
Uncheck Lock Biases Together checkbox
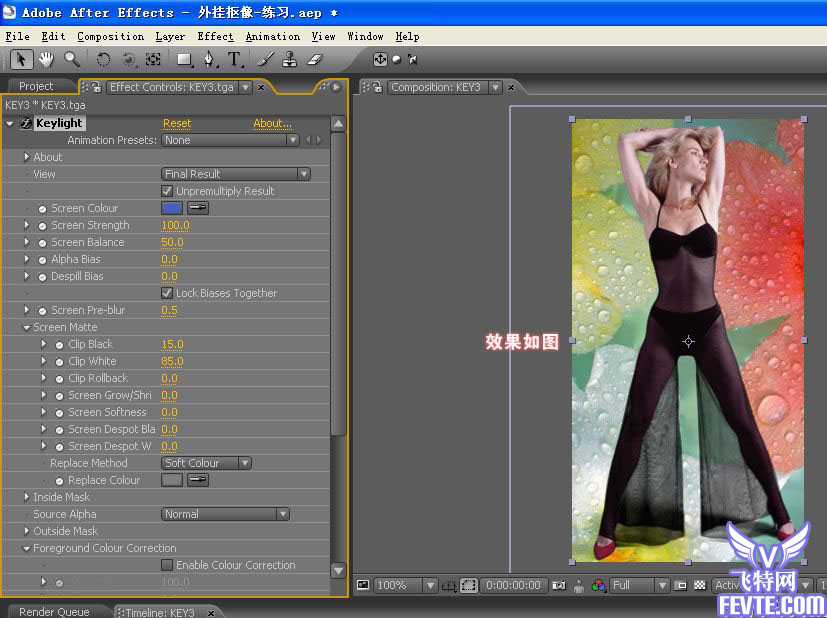pos(167,293)
